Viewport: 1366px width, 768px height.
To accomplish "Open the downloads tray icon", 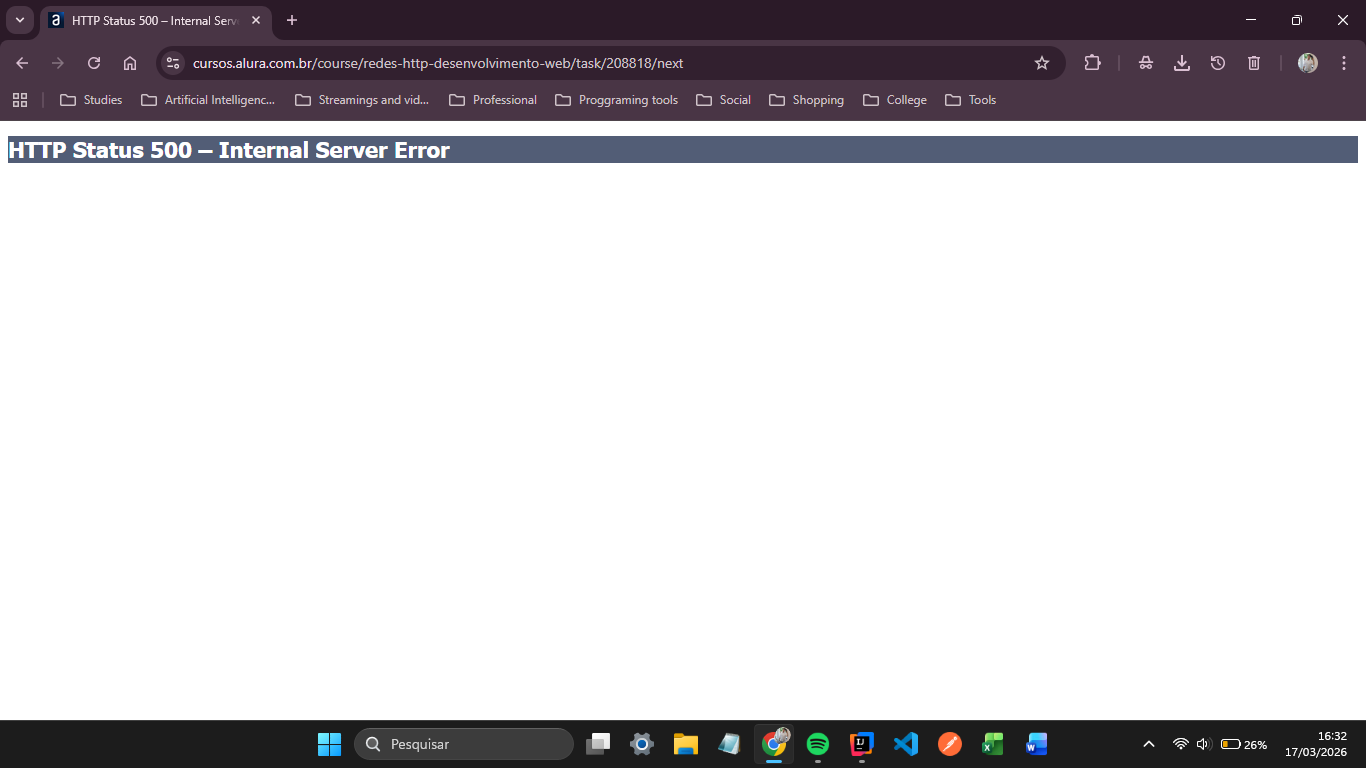I will [x=1182, y=63].
